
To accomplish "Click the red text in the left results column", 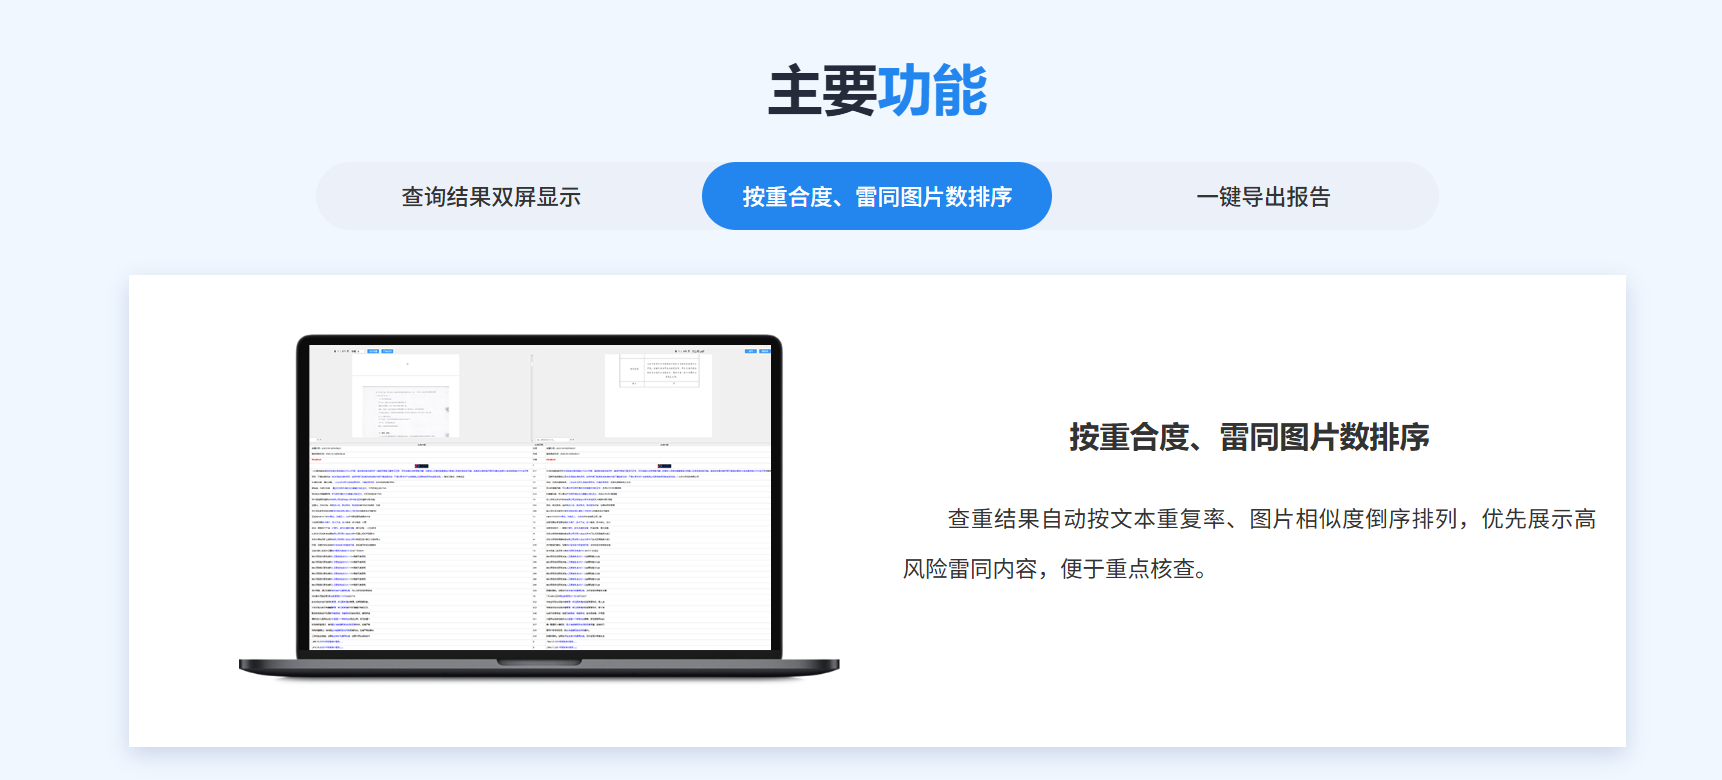I will 317,460.
